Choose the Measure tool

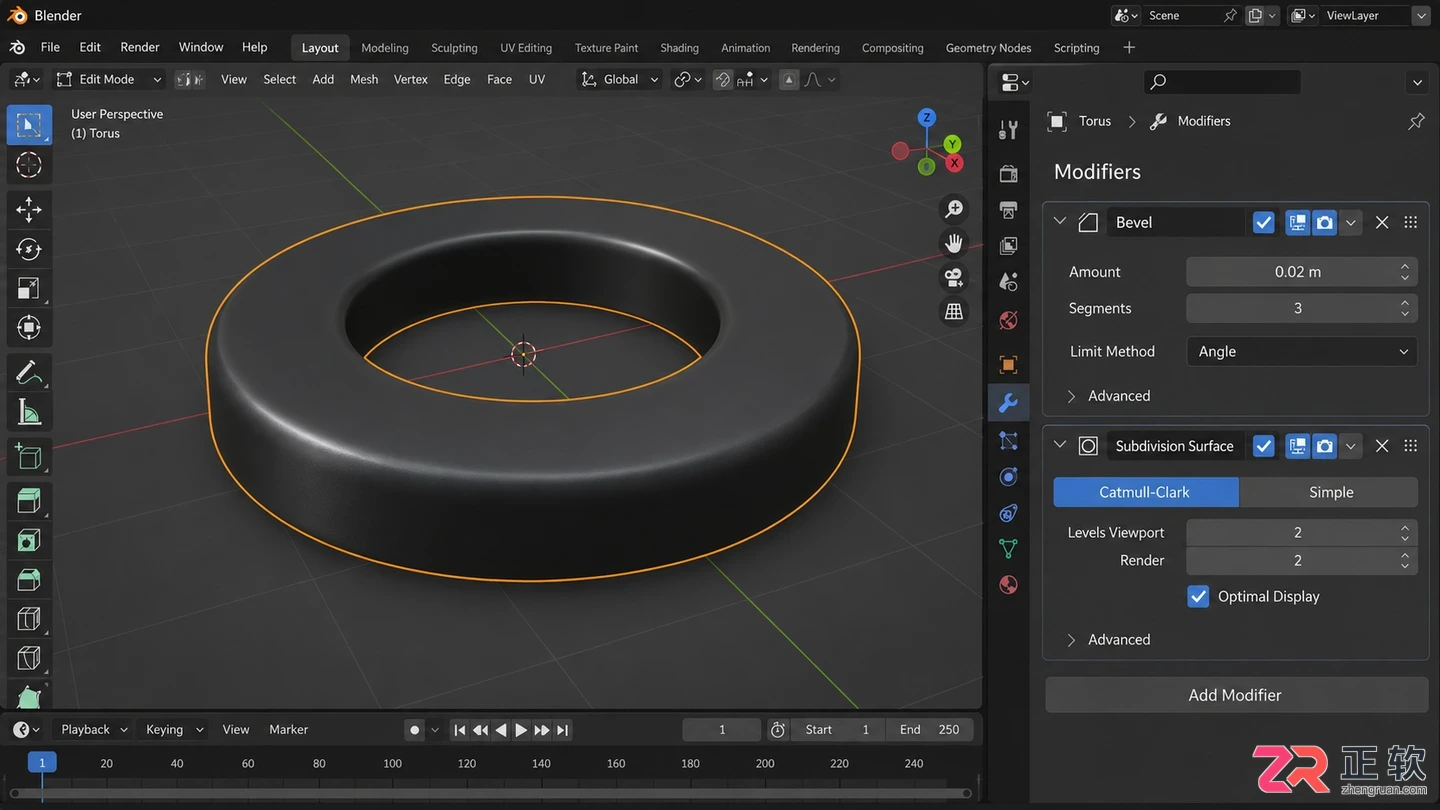[29, 412]
